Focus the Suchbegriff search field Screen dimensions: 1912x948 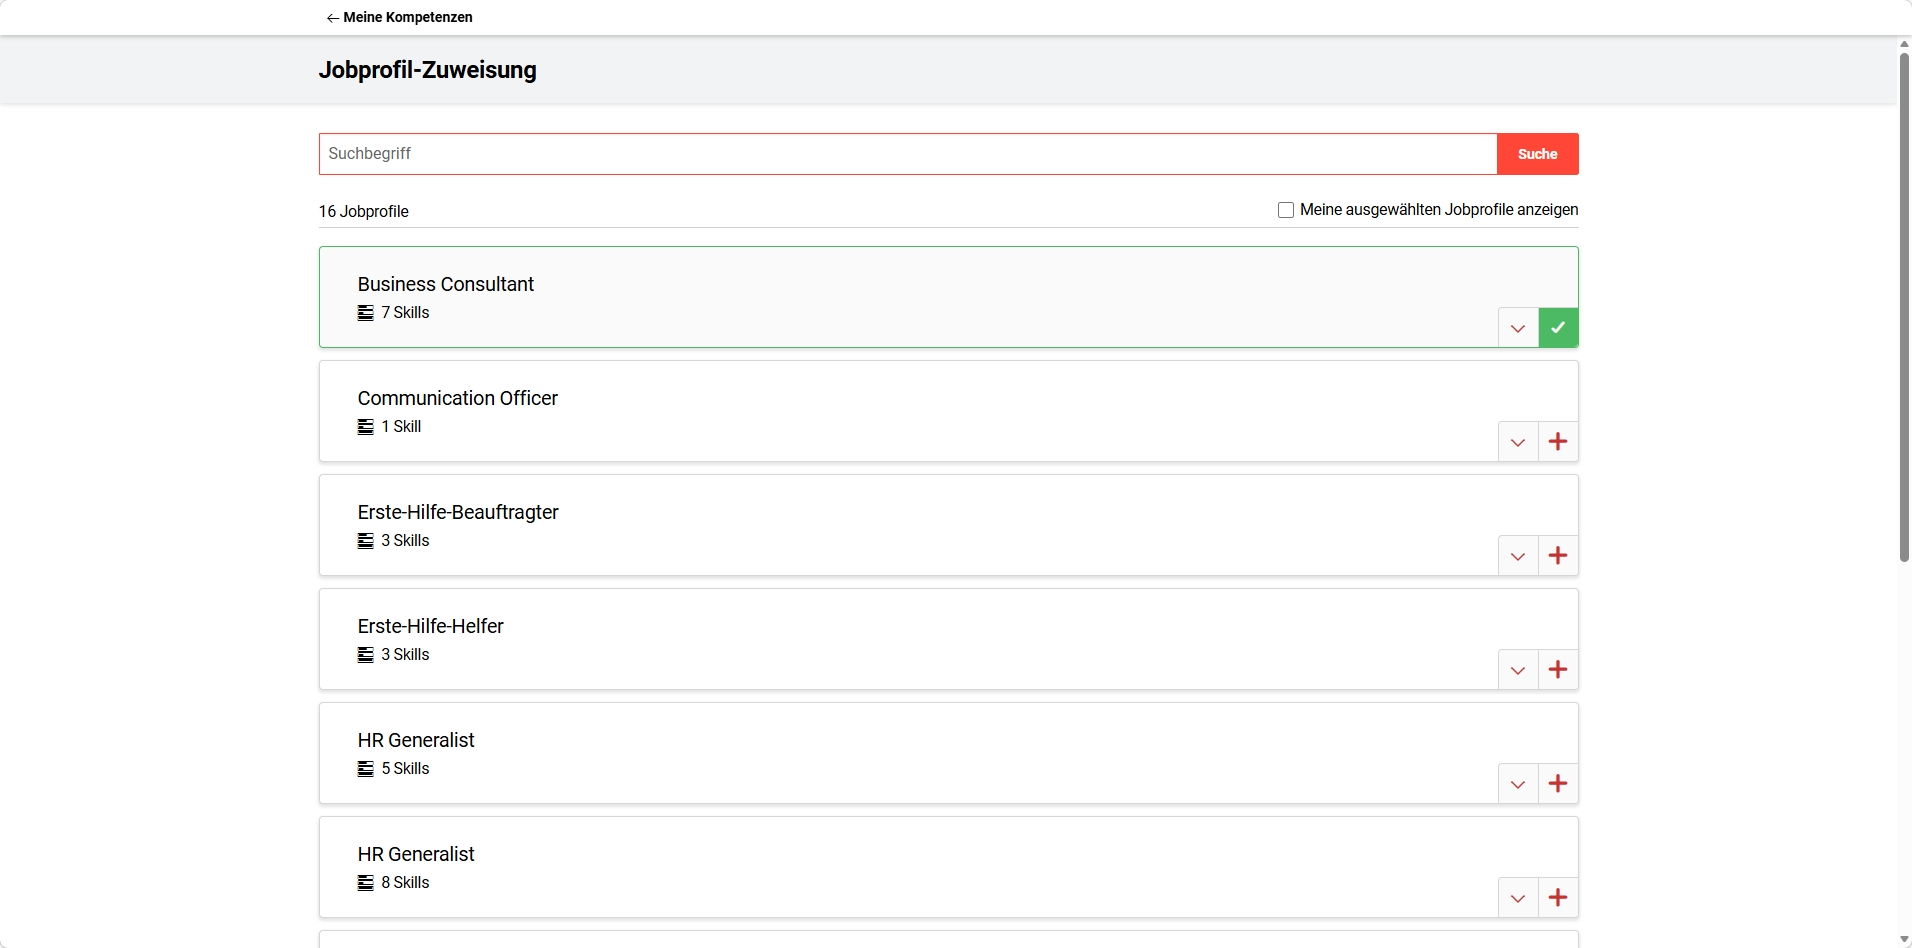tap(908, 154)
